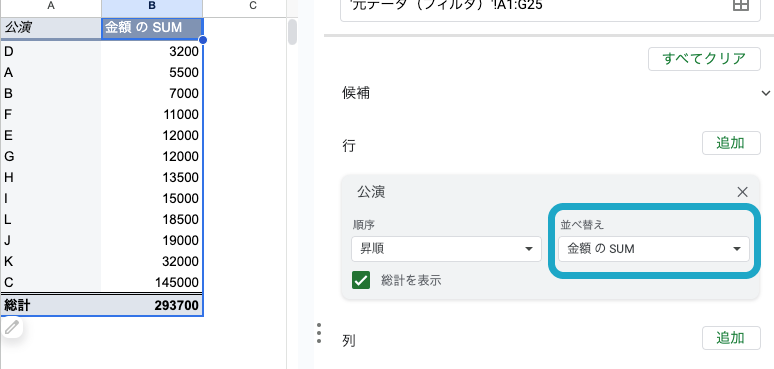Click the row label cell K
Image resolution: width=774 pixels, height=369 pixels.
pos(51,261)
